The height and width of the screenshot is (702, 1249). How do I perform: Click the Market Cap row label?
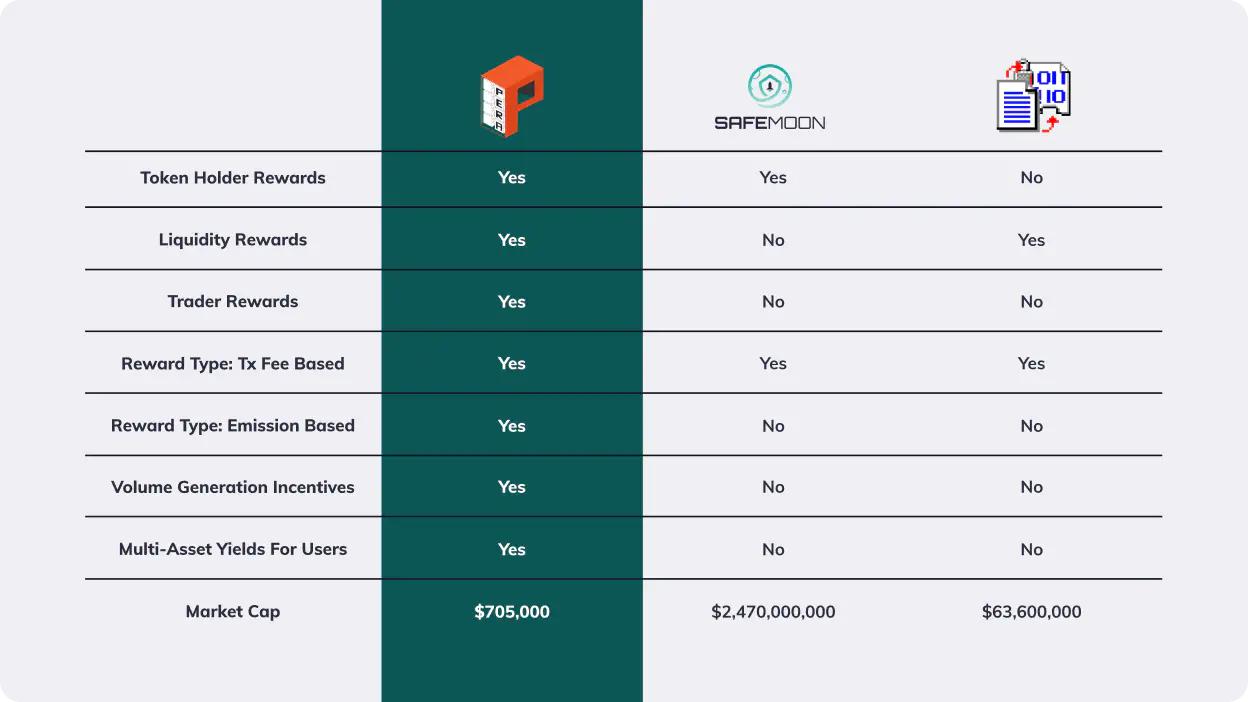(x=233, y=612)
